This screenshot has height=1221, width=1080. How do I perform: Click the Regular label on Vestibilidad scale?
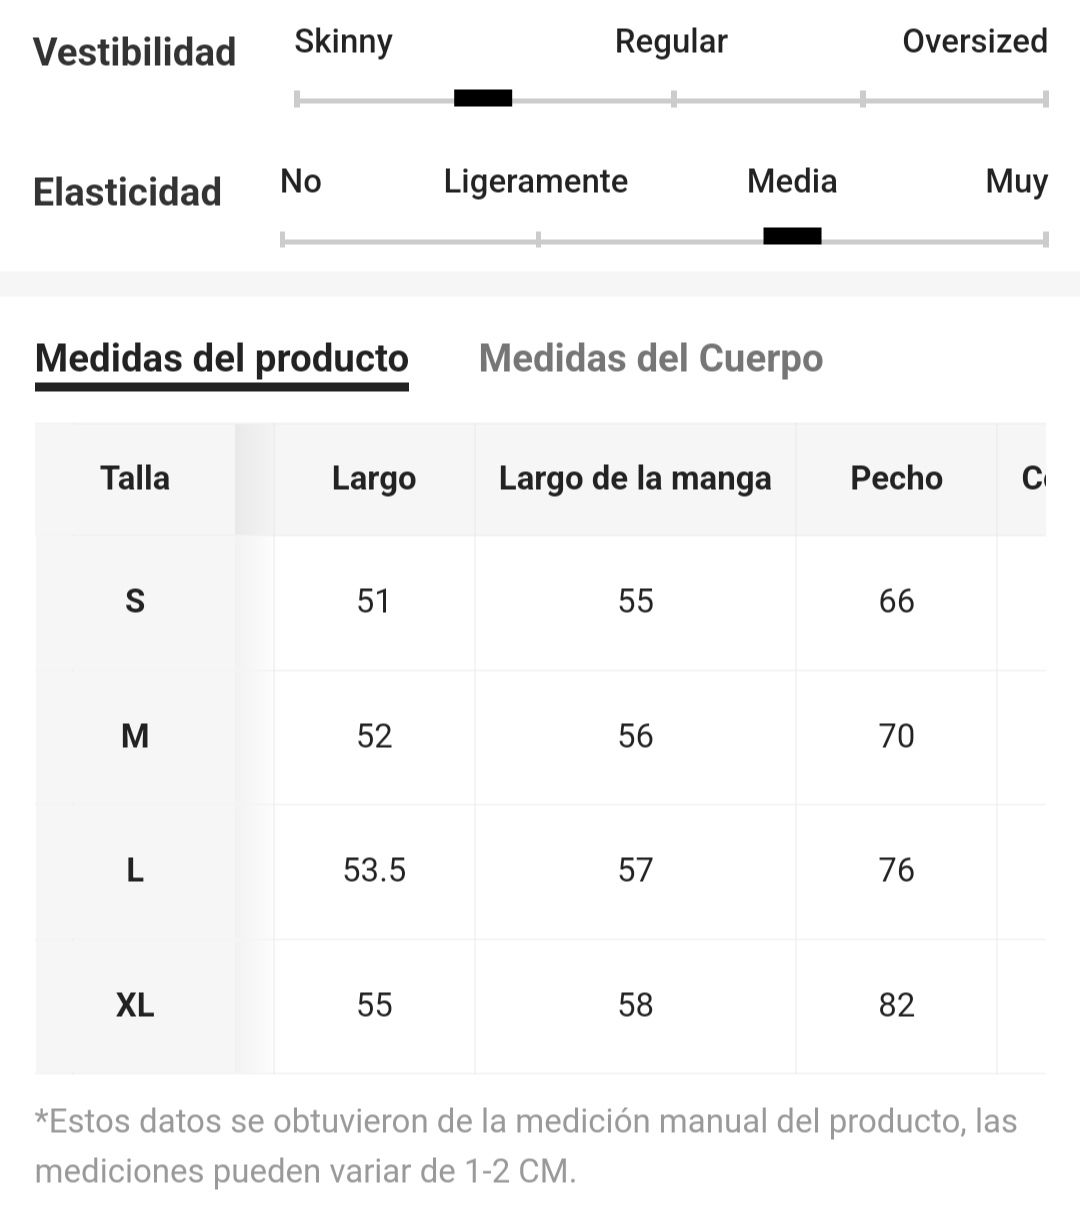pos(671,42)
